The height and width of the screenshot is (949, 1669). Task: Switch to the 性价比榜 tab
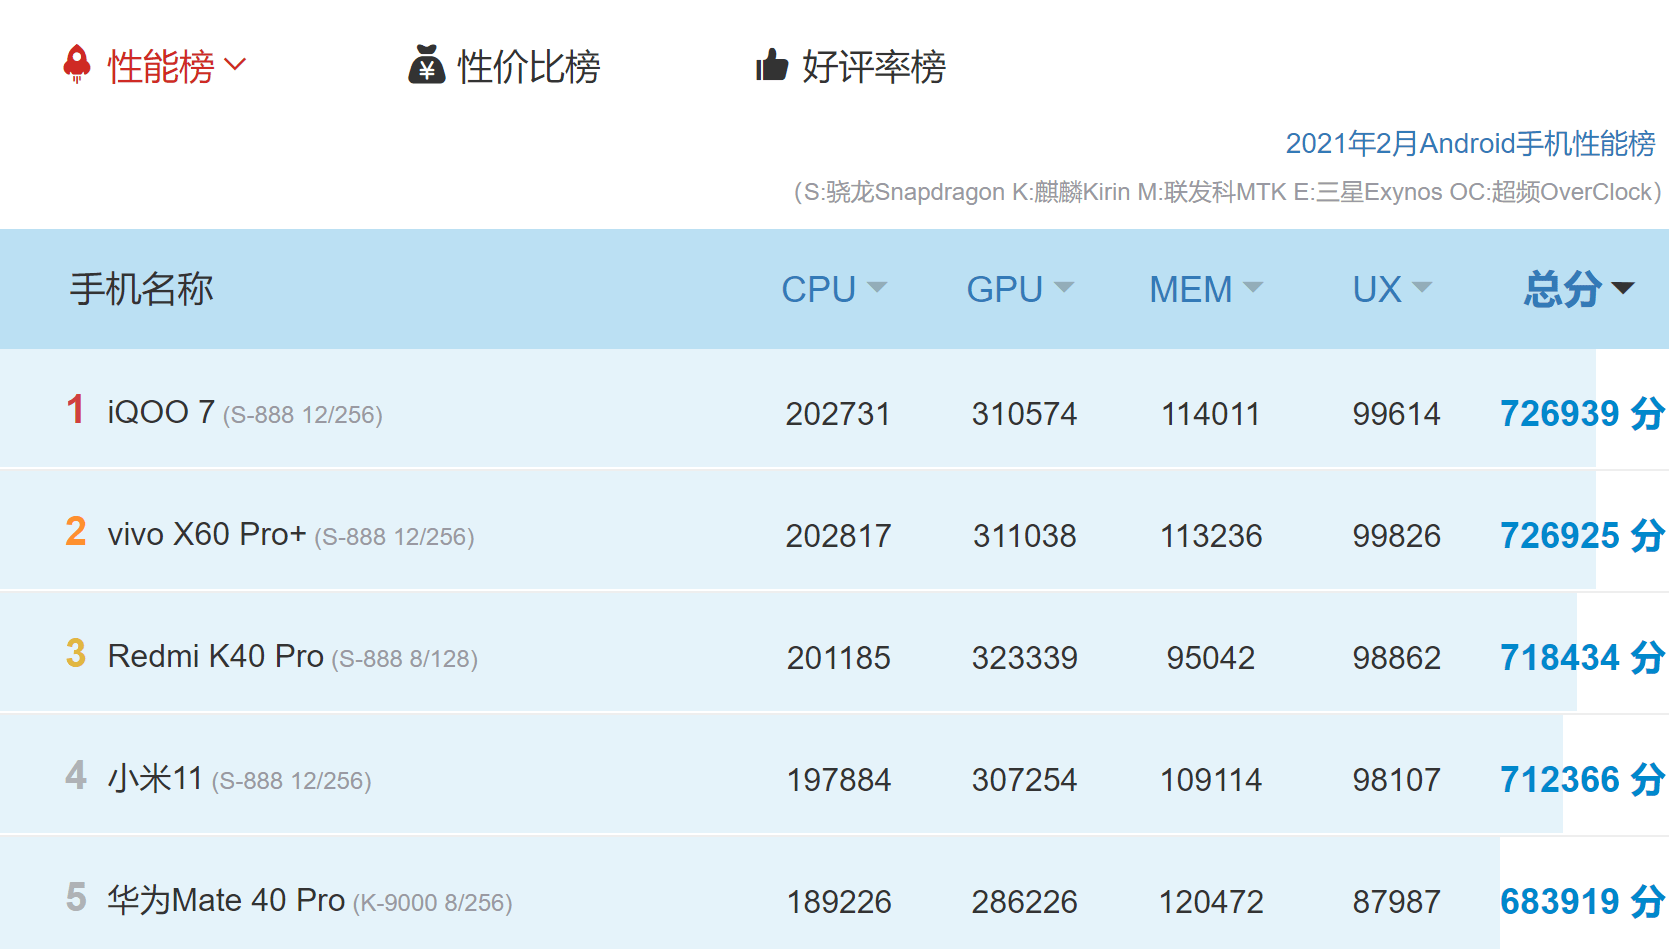[528, 67]
